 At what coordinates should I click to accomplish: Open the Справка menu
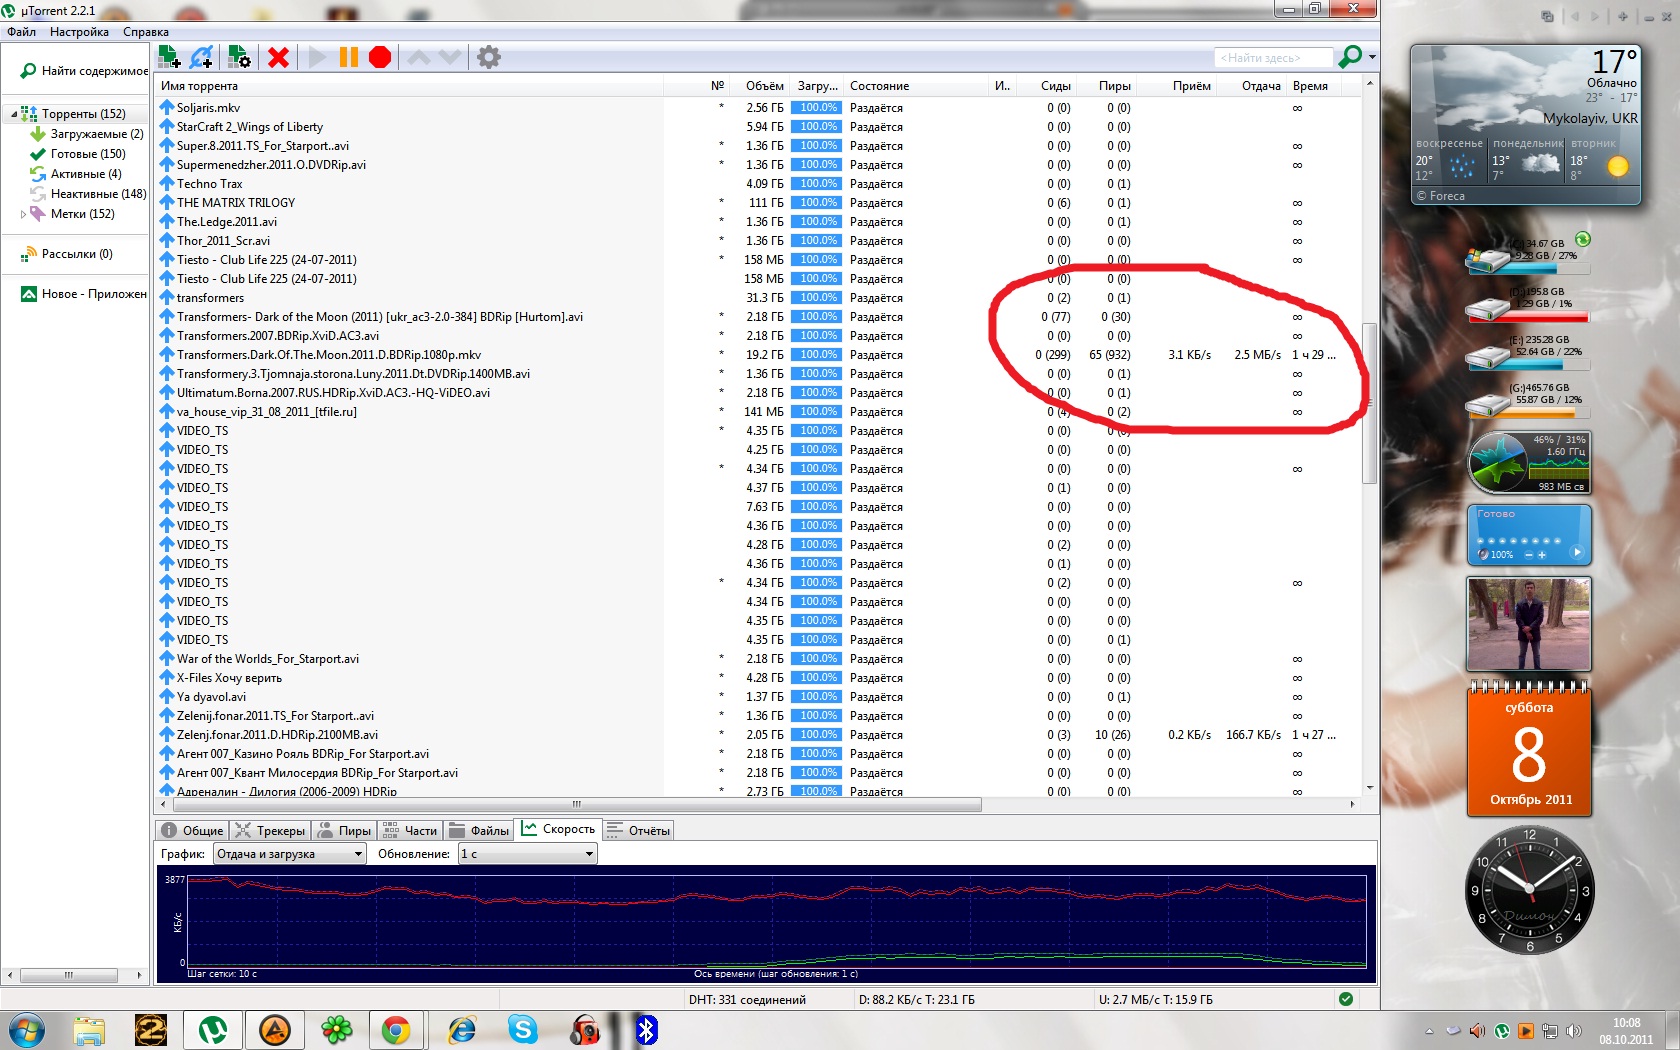pyautogui.click(x=146, y=32)
